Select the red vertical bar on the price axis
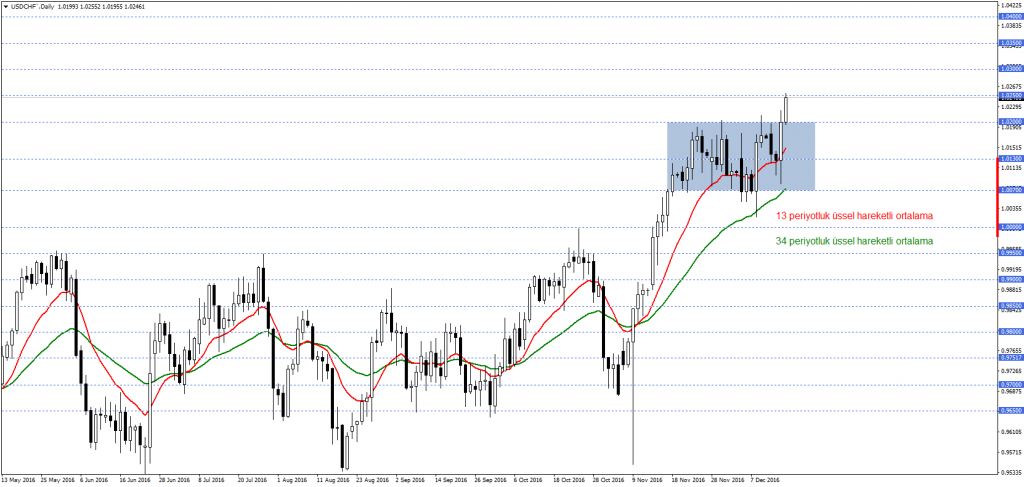Viewport: 1024px width, 487px height. [x=997, y=196]
